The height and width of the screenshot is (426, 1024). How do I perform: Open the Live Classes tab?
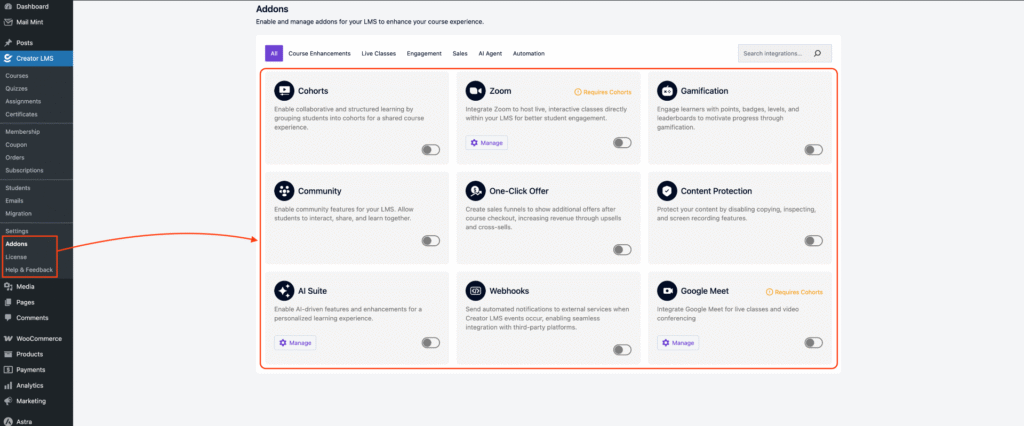pos(379,54)
